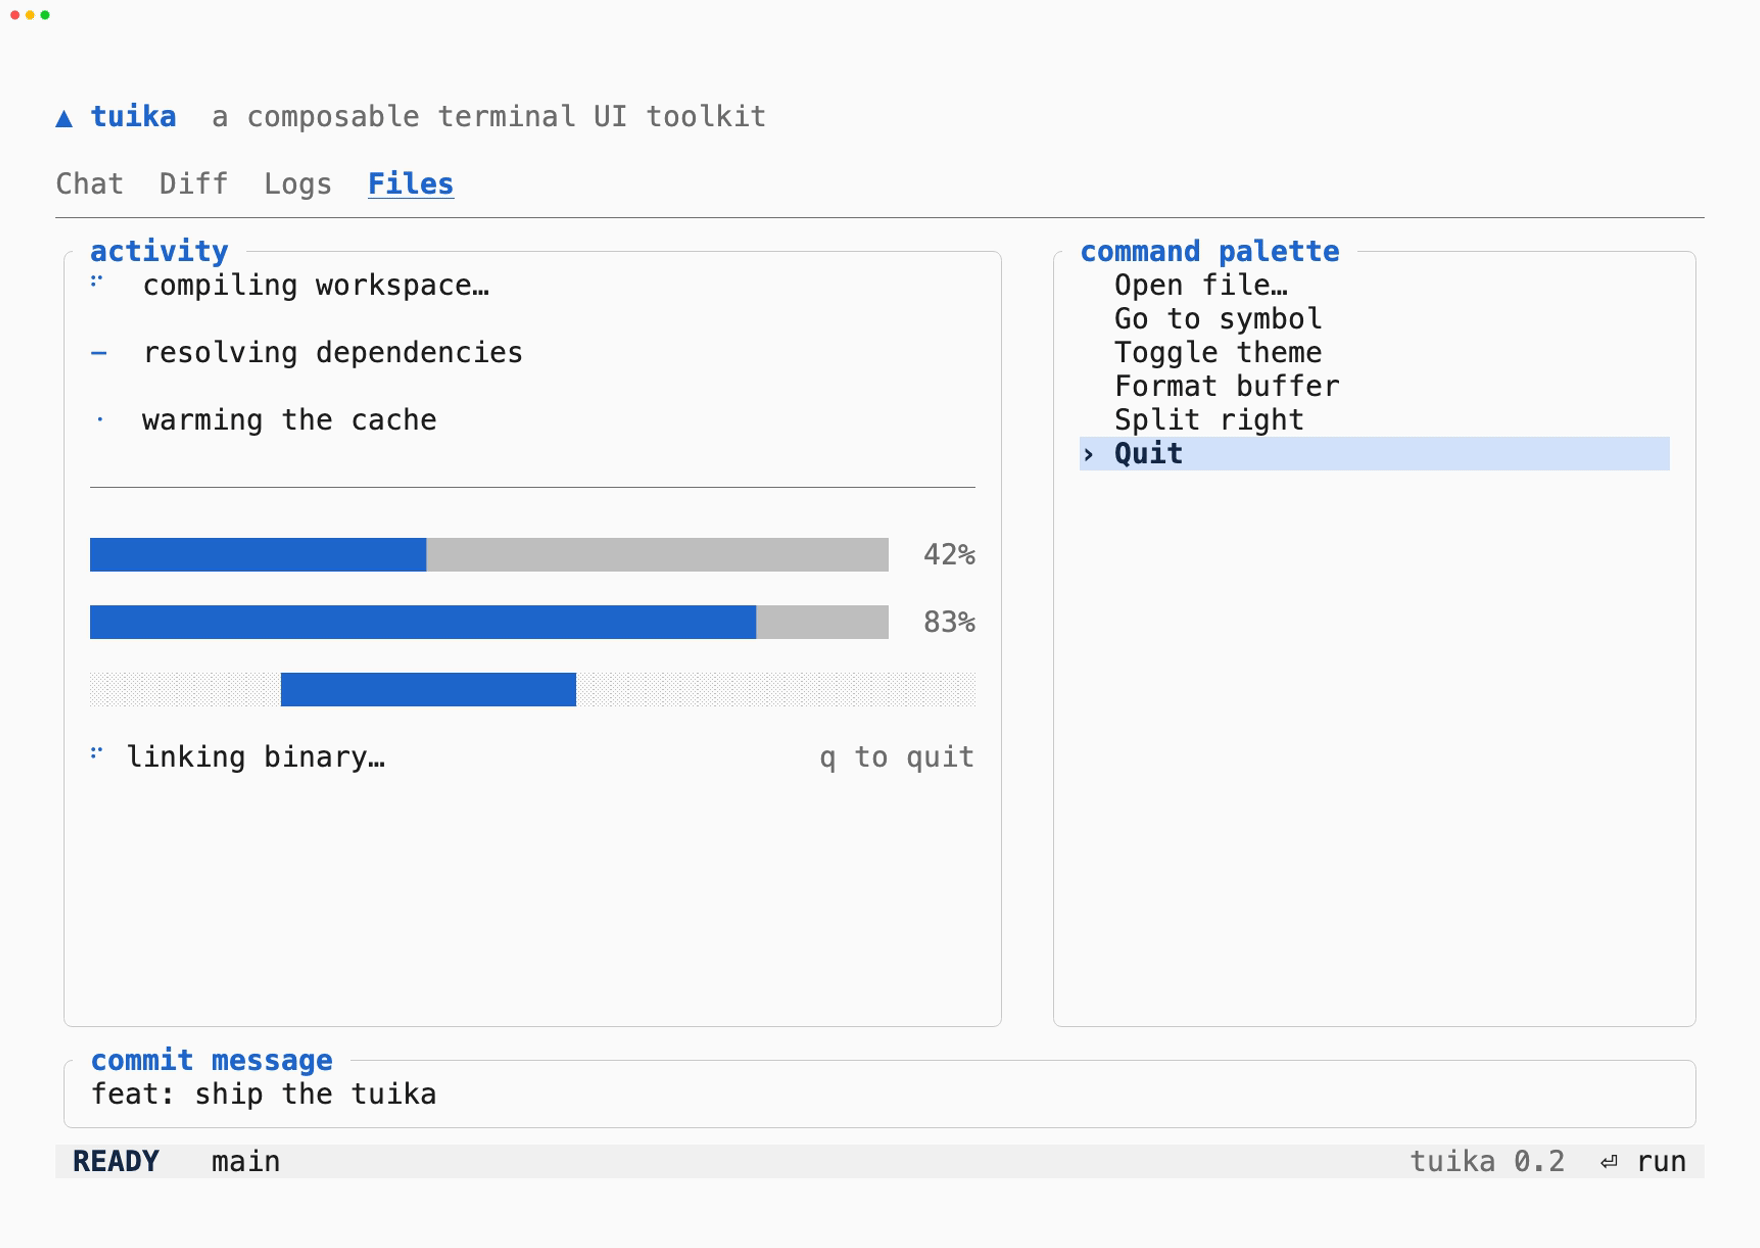Click the indeterminate progress bar block
1760x1248 pixels.
click(x=428, y=689)
